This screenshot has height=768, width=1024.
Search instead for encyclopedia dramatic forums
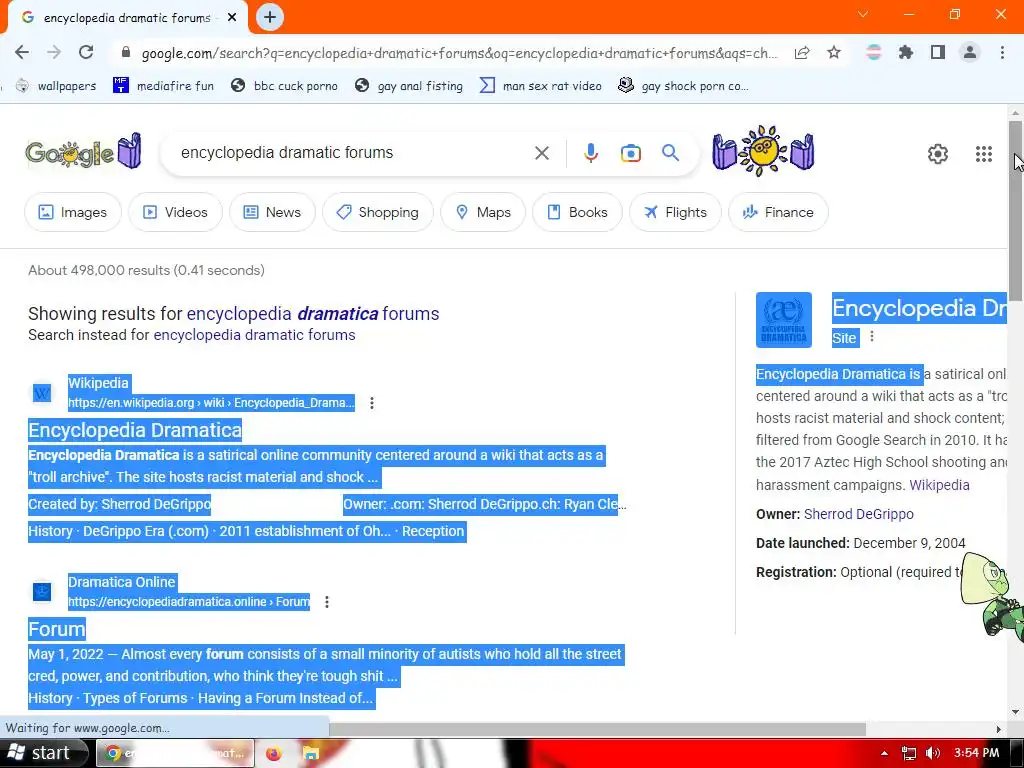(254, 335)
